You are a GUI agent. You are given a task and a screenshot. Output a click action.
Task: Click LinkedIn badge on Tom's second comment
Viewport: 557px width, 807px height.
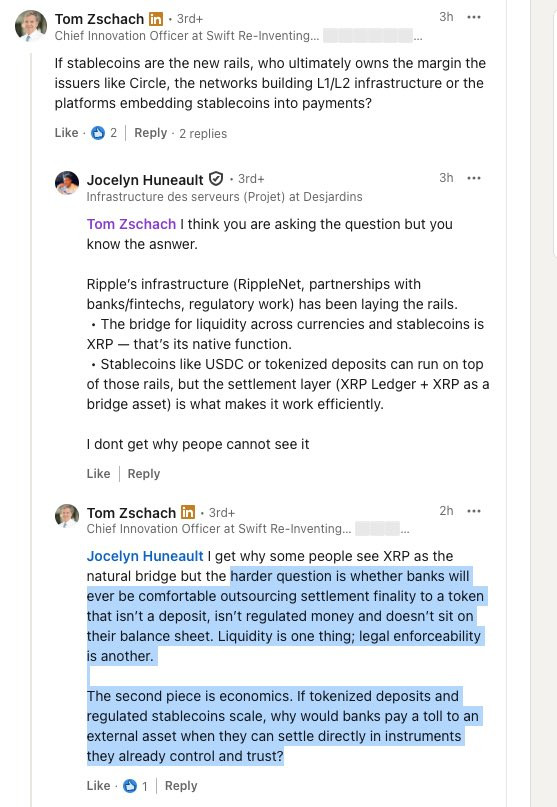[x=188, y=512]
